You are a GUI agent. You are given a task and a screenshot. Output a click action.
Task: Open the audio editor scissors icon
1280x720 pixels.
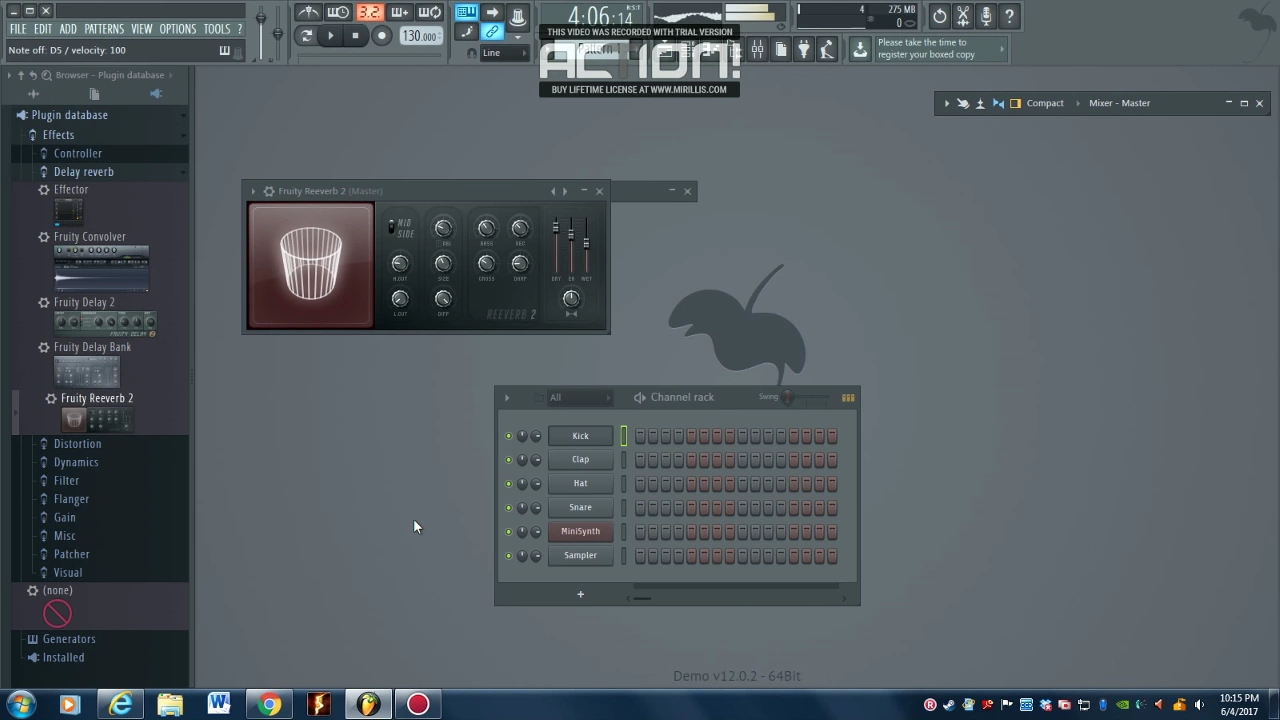962,16
